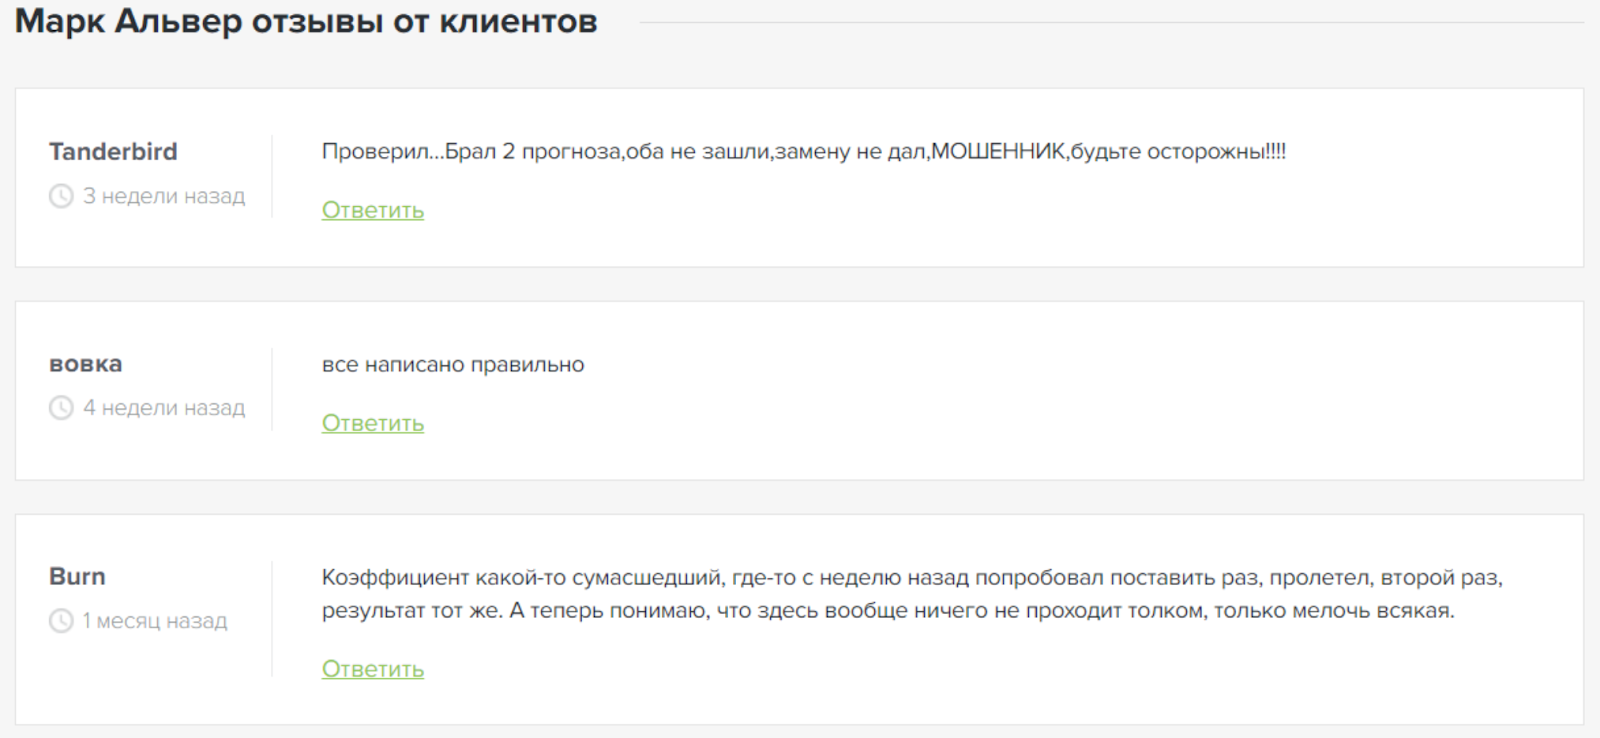Click Burn's review starting with "Коэффициент"

point(911,578)
